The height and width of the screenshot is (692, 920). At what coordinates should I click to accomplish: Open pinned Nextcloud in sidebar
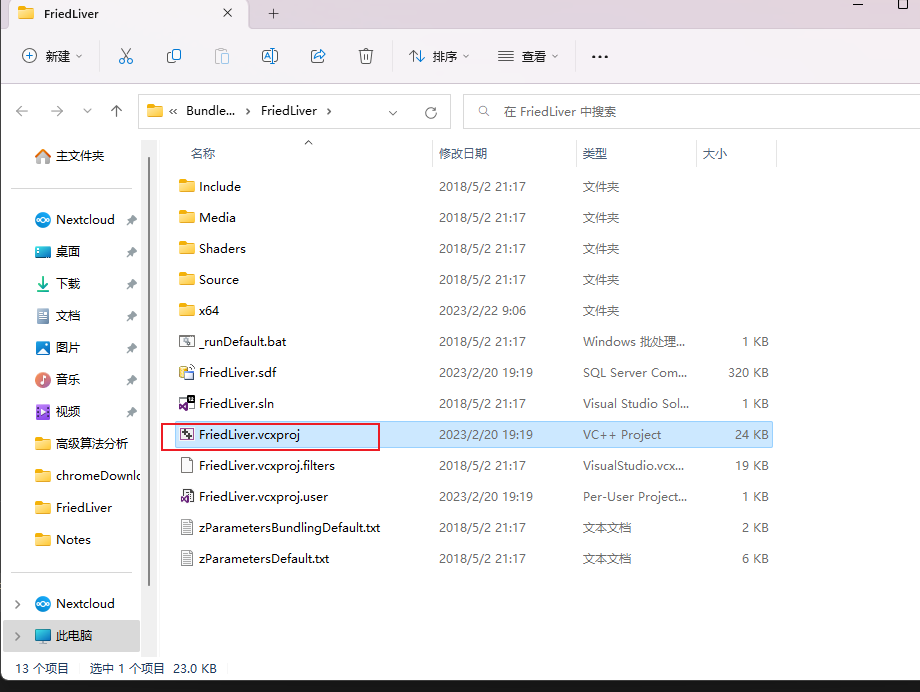coord(75,220)
